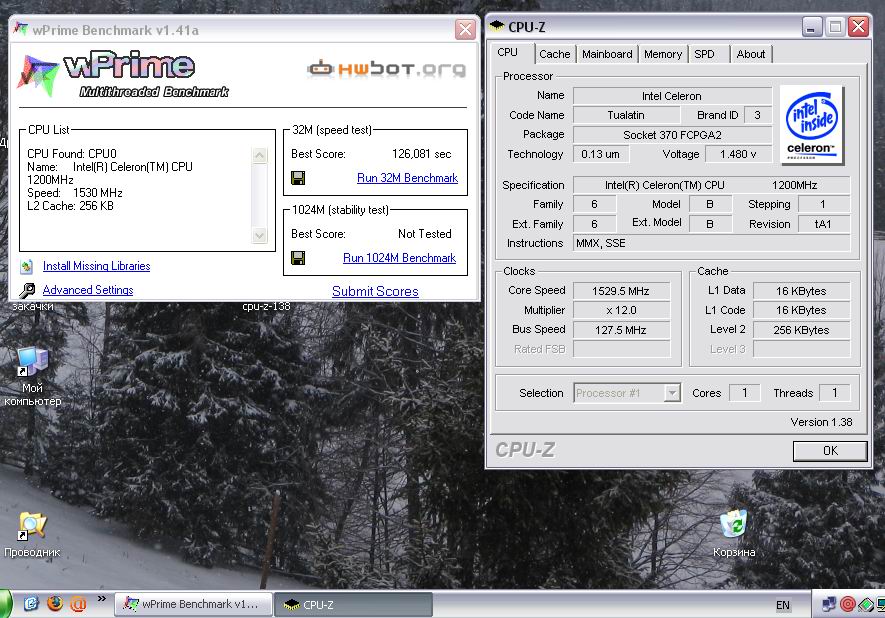The image size is (885, 618).
Task: Click the EN language indicator in taskbar
Action: click(783, 605)
